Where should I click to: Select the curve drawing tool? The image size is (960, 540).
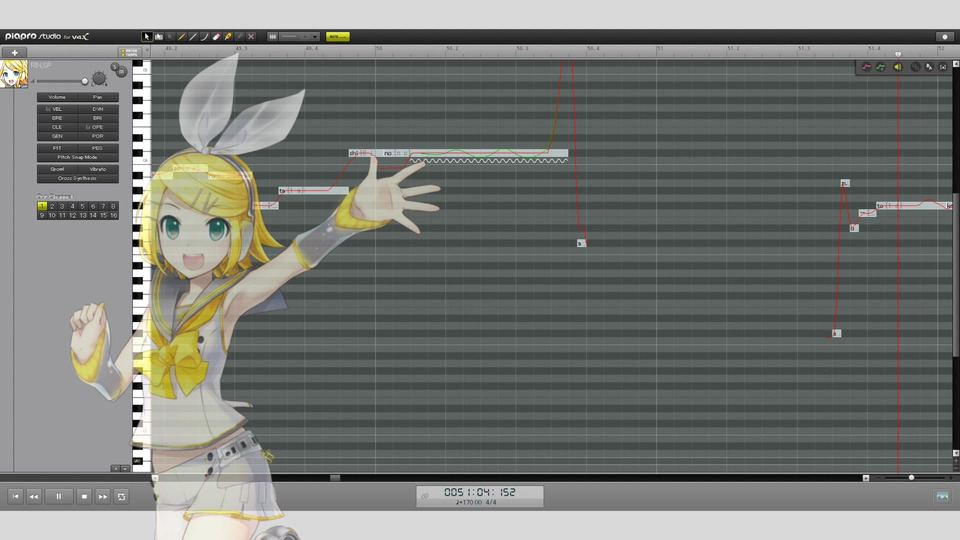coord(205,37)
